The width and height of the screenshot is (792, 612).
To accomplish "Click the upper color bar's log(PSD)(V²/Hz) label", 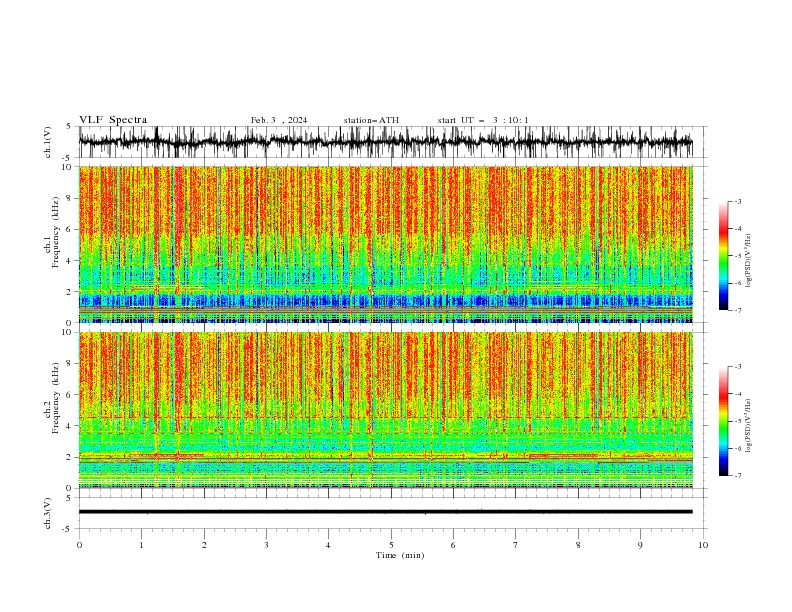I will click(749, 261).
